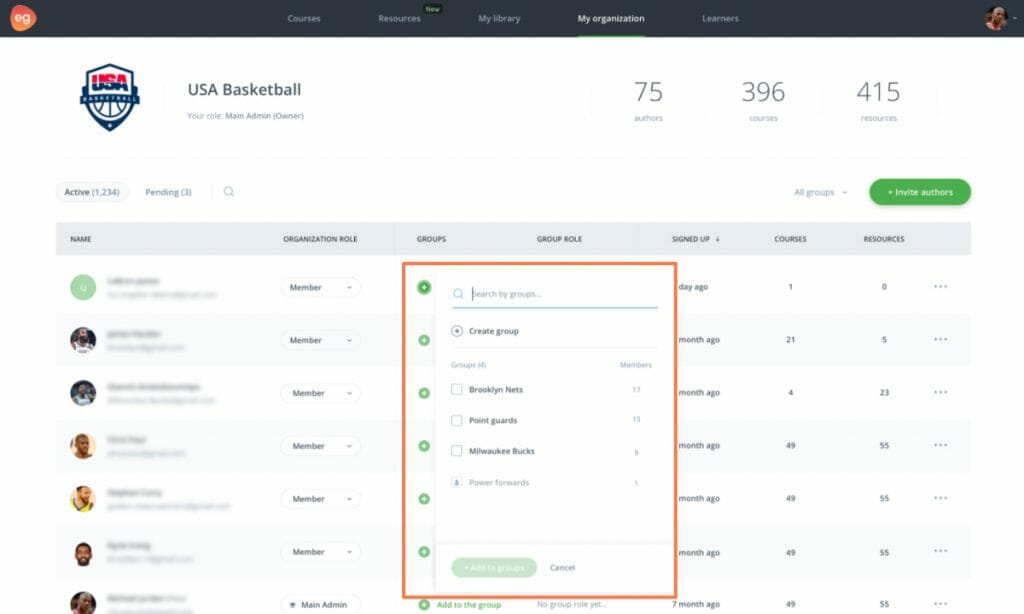Open the My library tab
The height and width of the screenshot is (614, 1024).
499,18
